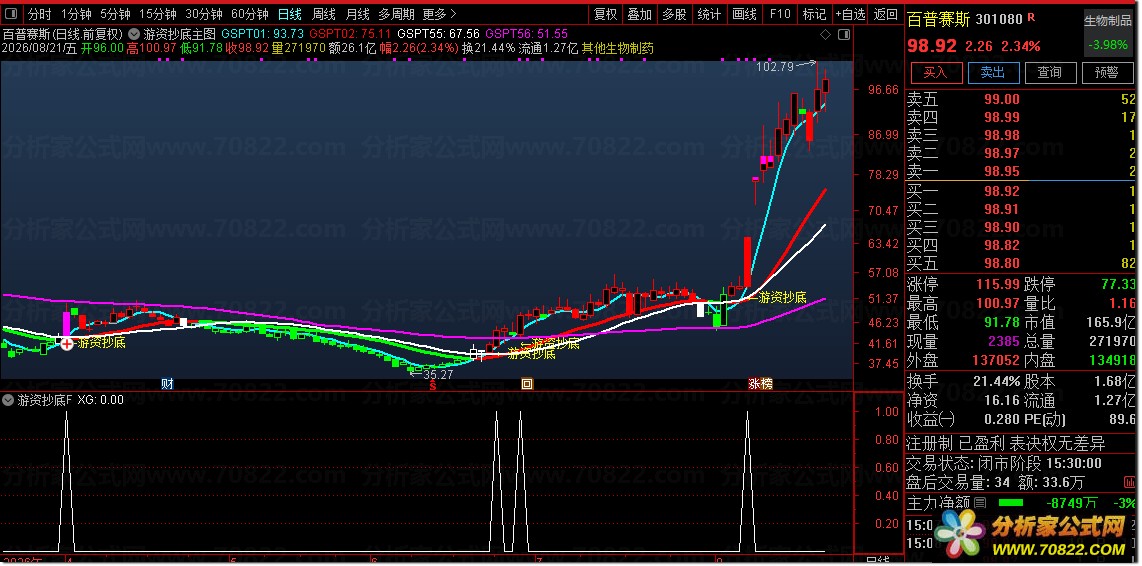Click the 买入 buy button
This screenshot has height=566, width=1142.
pyautogui.click(x=936, y=72)
